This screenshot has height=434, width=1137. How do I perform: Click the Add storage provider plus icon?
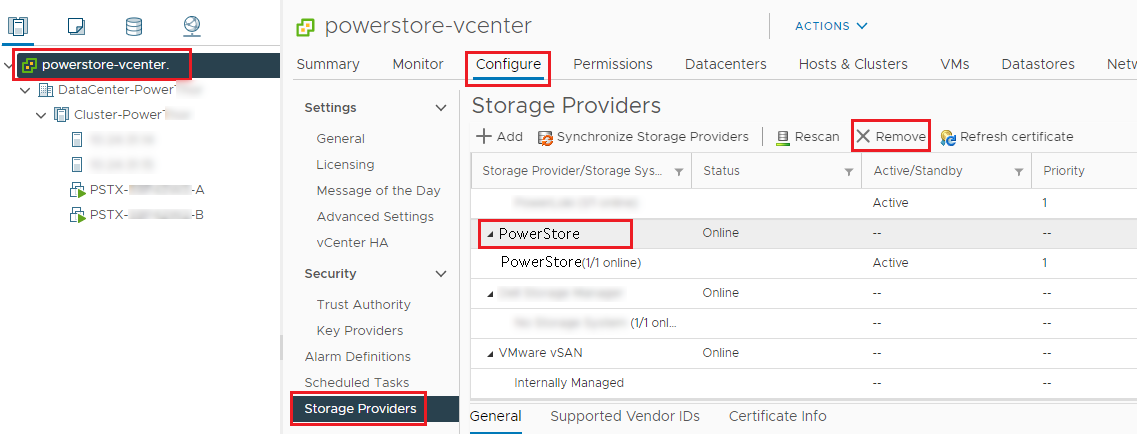coord(484,136)
